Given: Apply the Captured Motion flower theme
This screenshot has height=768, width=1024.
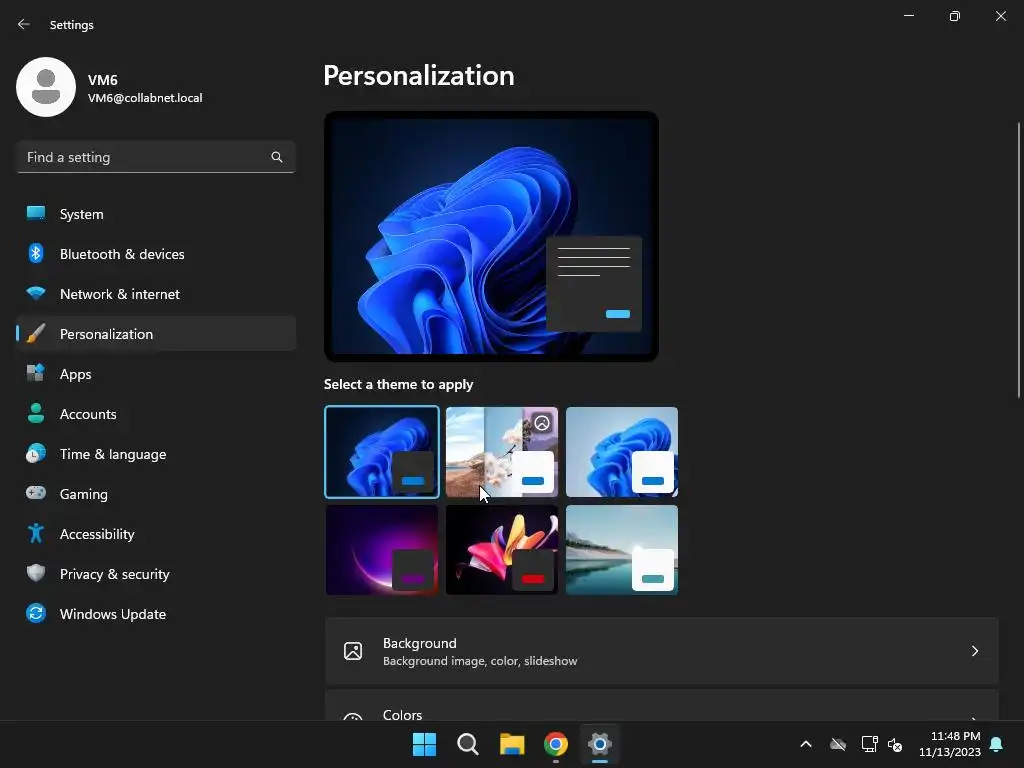Looking at the screenshot, I should [502, 550].
